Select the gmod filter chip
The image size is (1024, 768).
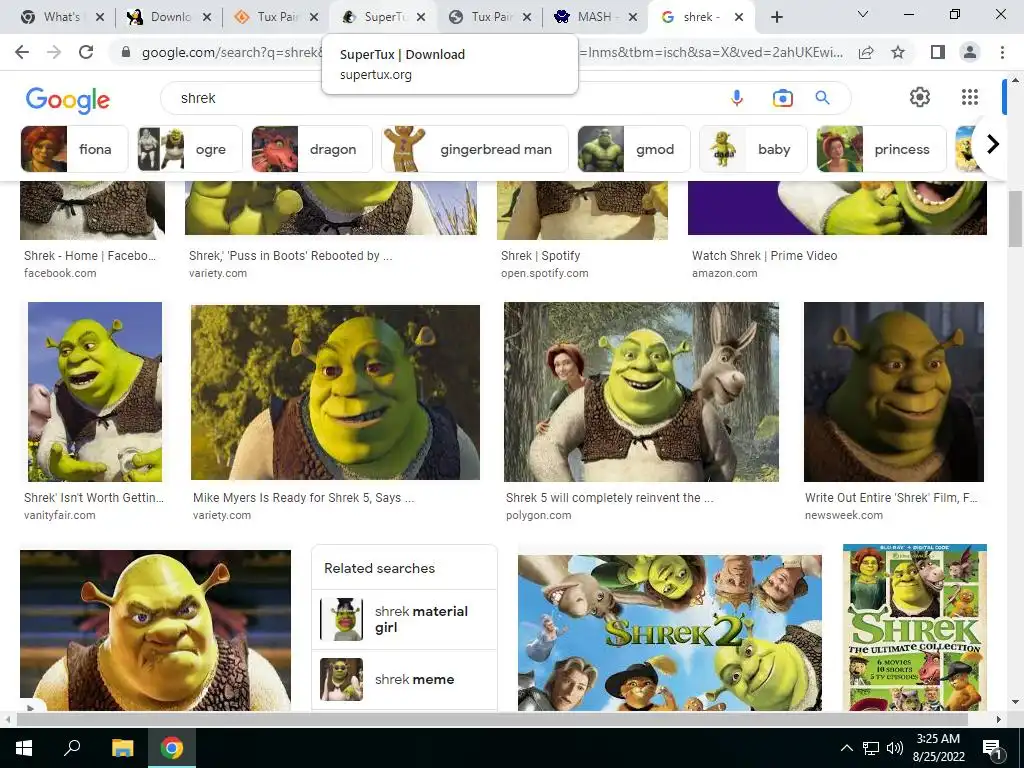[633, 149]
